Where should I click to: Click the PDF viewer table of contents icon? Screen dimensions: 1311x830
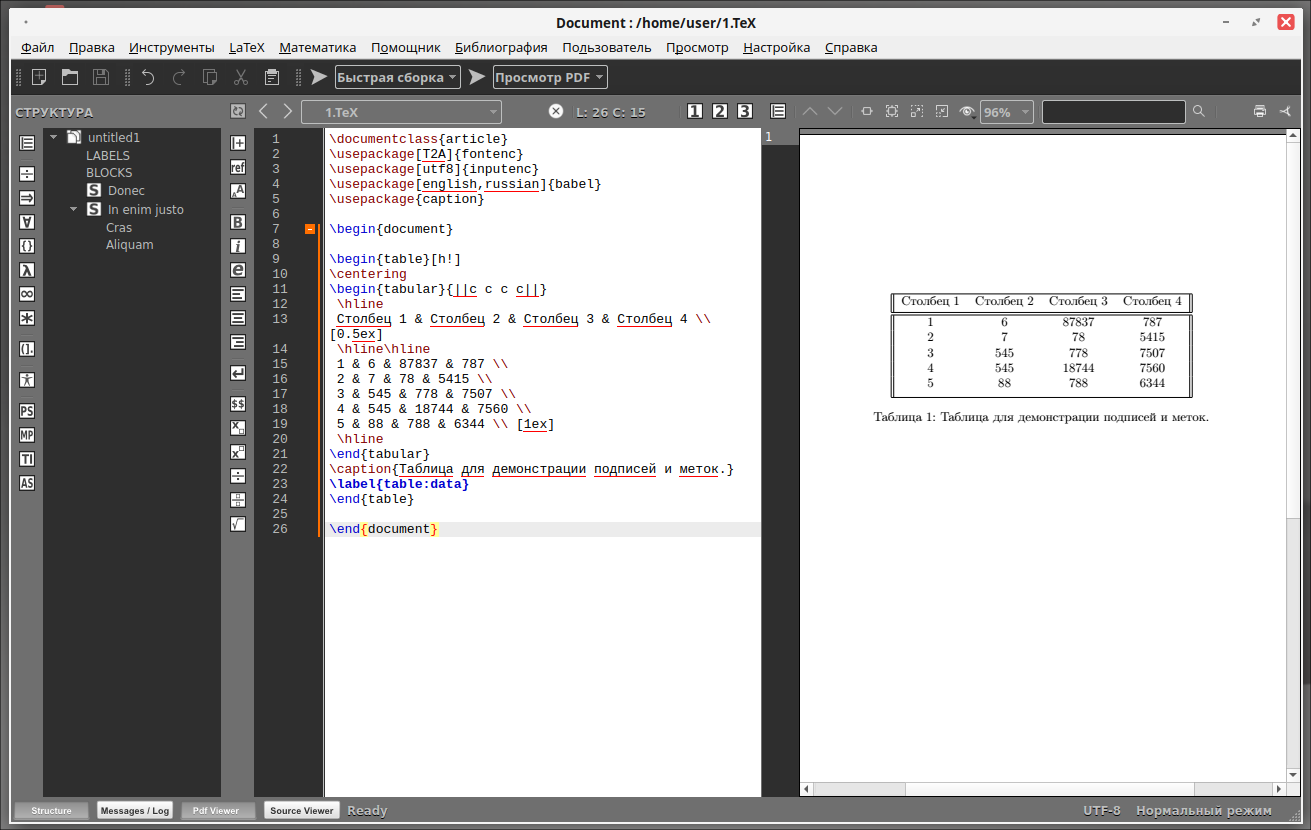(x=778, y=111)
